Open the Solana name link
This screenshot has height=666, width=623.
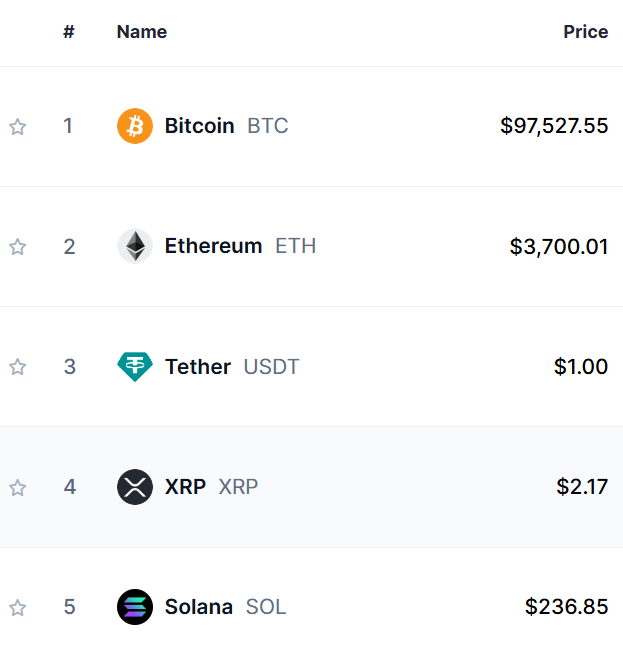click(199, 607)
